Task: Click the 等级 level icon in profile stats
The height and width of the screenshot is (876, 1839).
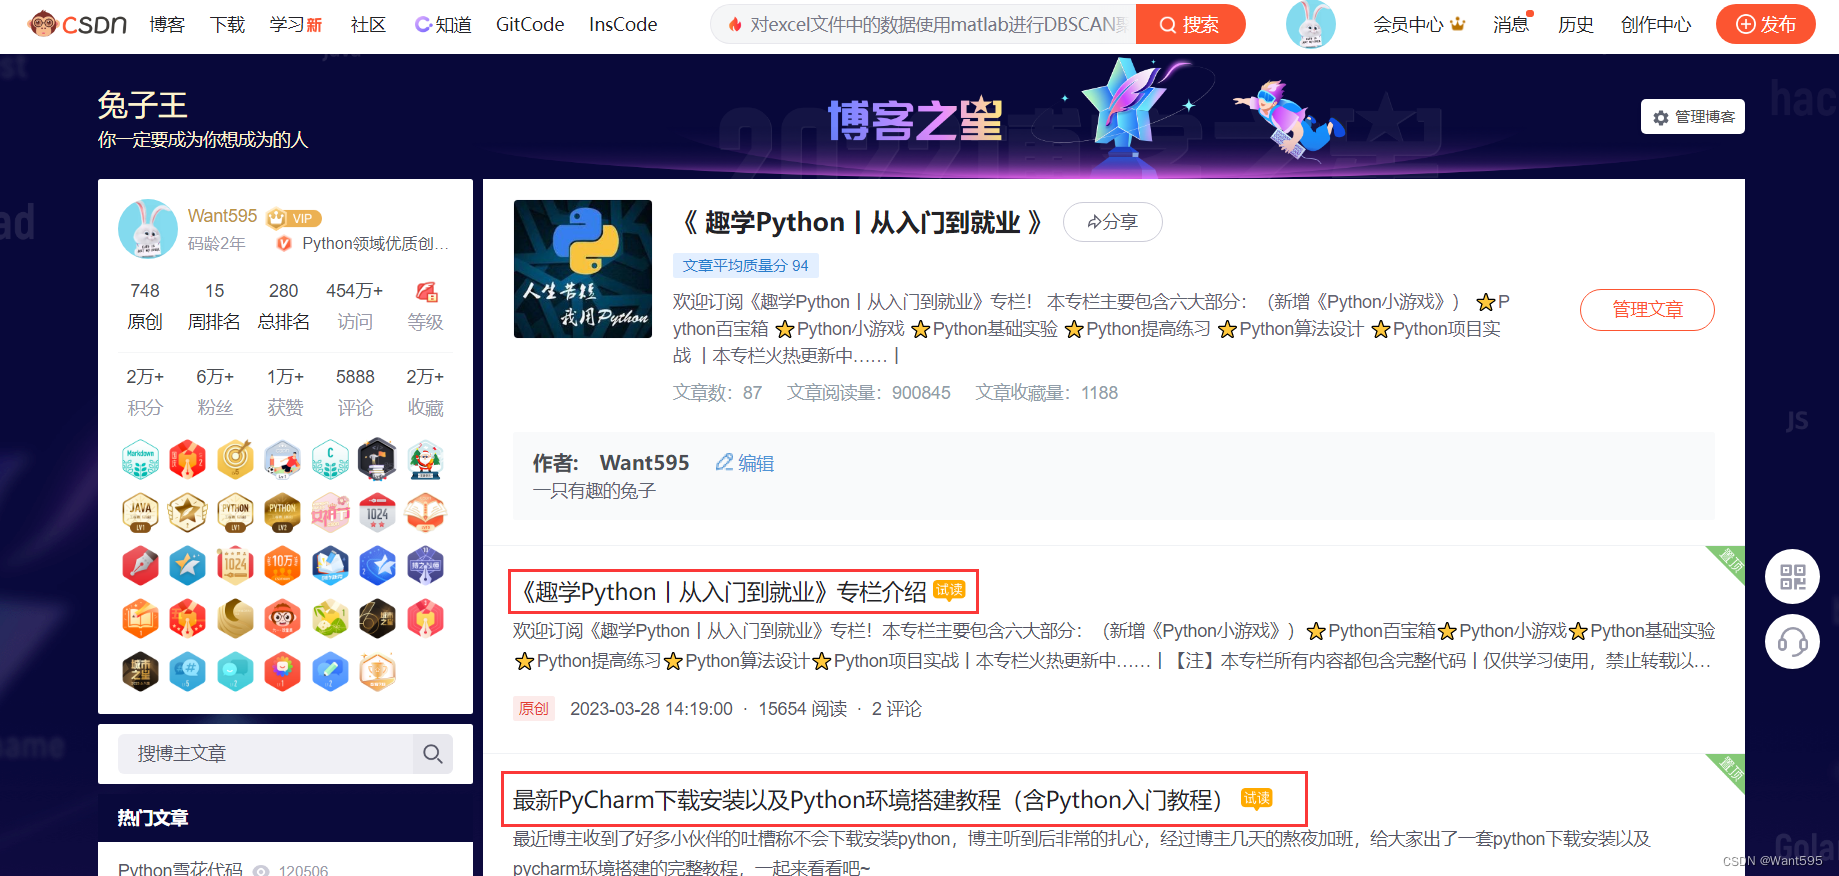Action: tap(426, 292)
